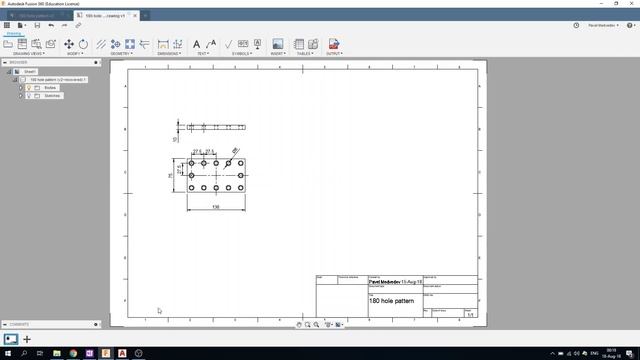The image size is (640, 360).
Task: Click the Save icon
Action: click(x=37, y=25)
